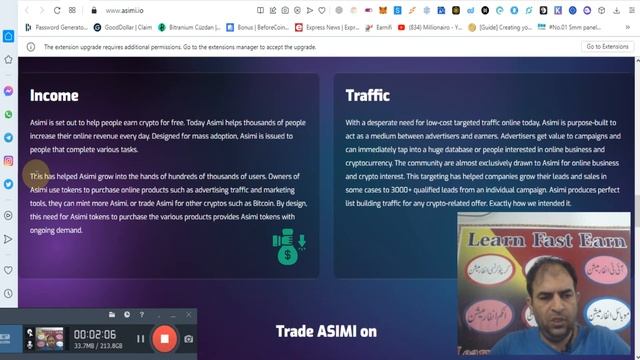Click the Go to Extensions button

607,47
